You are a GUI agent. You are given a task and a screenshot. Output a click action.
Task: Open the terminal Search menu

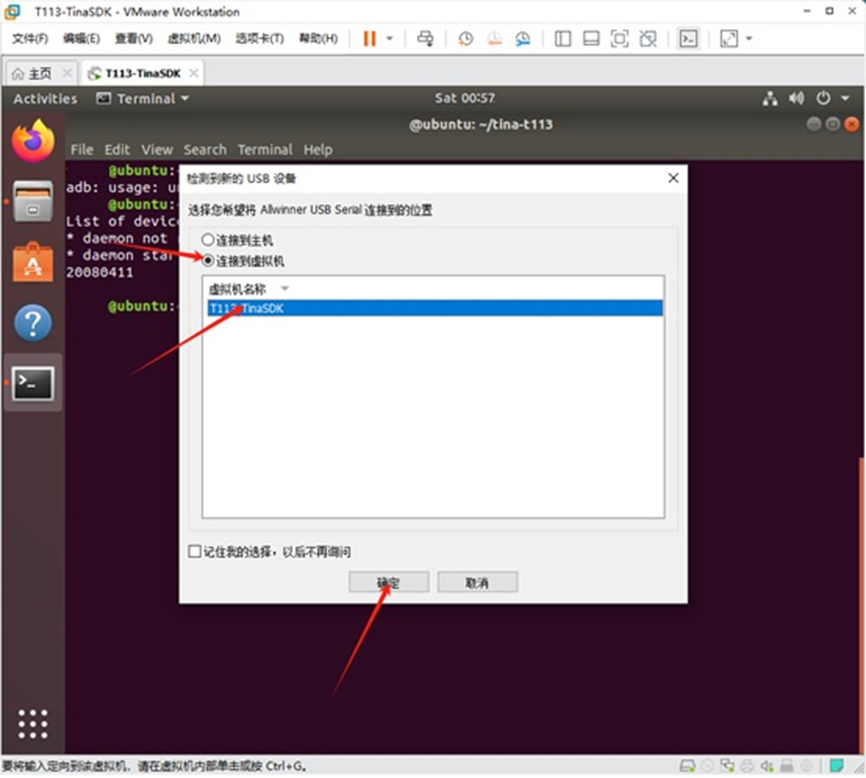click(x=205, y=150)
